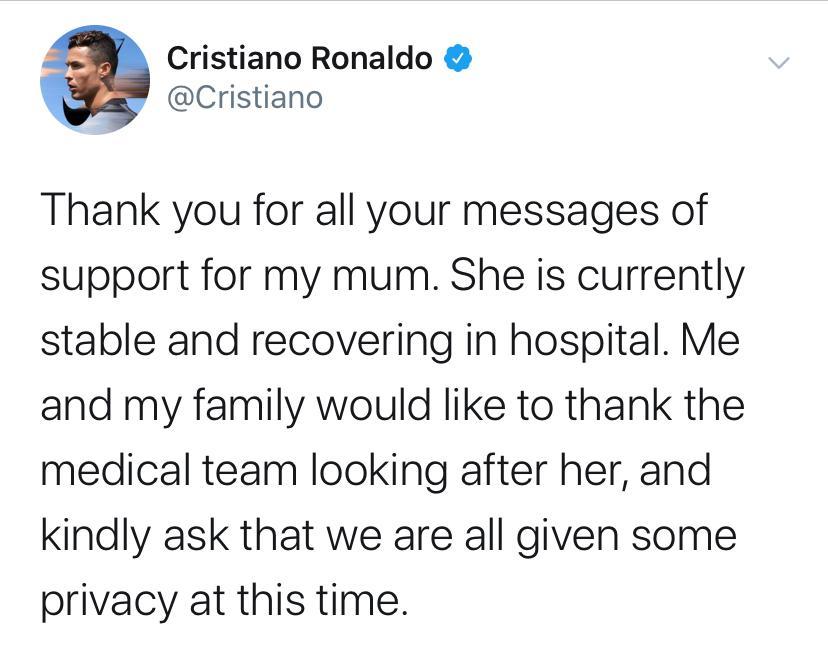Open the @Cristiano handle link

point(245,98)
